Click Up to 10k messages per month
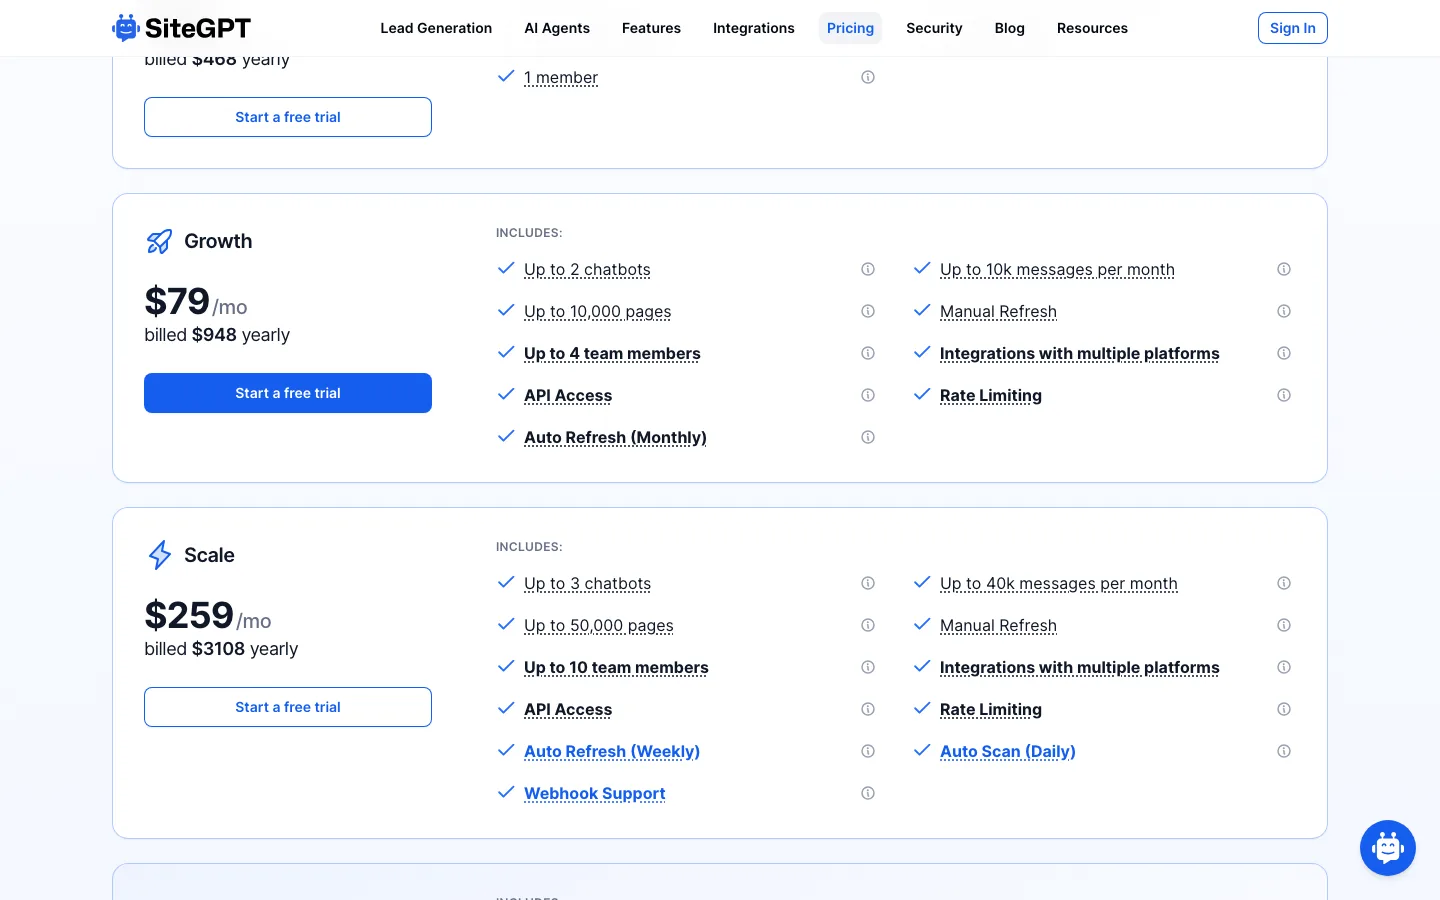 tap(1057, 269)
